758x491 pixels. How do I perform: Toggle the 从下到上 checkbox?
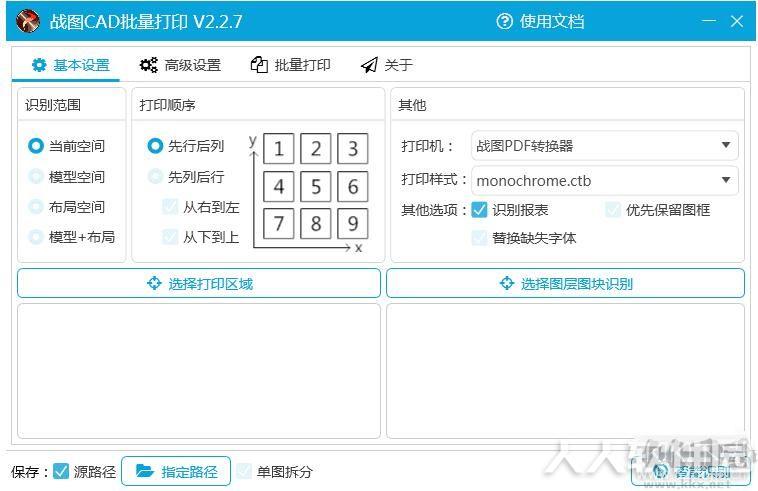pos(170,237)
